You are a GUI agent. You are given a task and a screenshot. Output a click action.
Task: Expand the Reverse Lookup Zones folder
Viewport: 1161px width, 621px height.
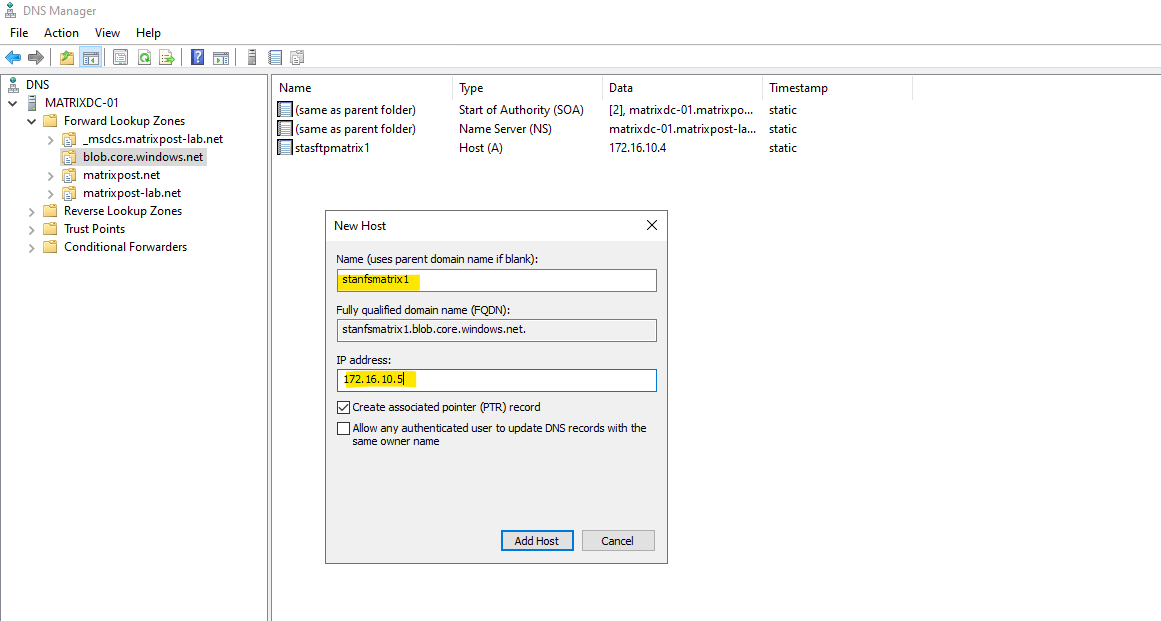[31, 212]
